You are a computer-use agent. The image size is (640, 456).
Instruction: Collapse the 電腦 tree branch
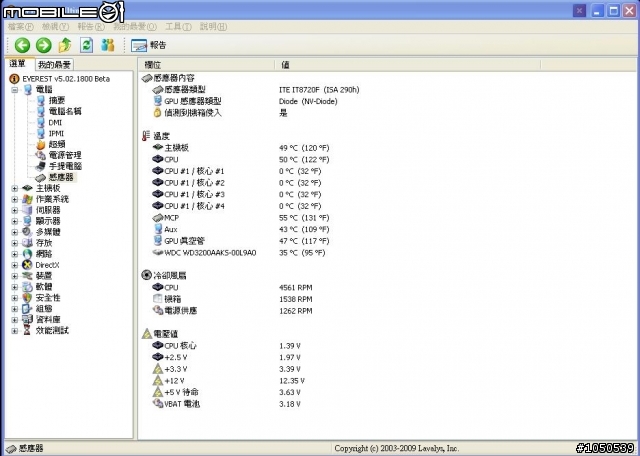[15, 90]
